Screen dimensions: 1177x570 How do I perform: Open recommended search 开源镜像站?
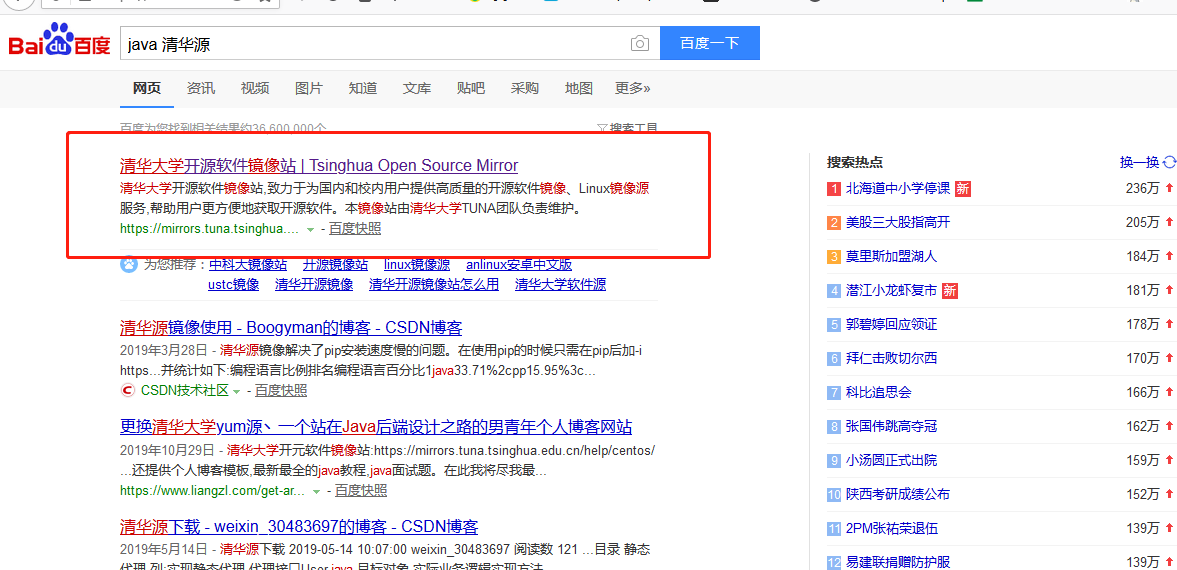pos(336,264)
